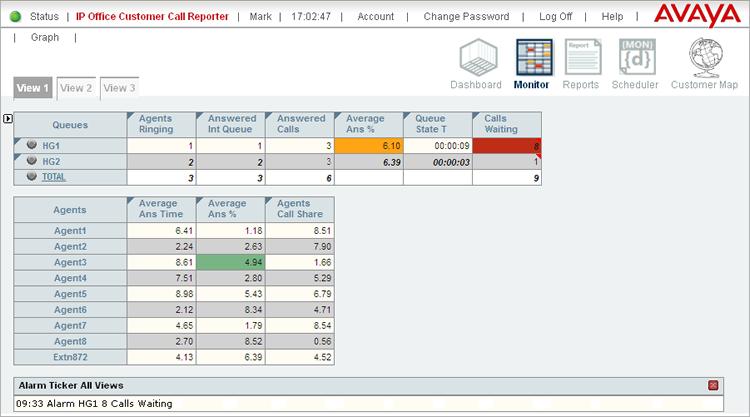The image size is (750, 417).
Task: Expand the queues table side arrow
Action: pyautogui.click(x=8, y=118)
